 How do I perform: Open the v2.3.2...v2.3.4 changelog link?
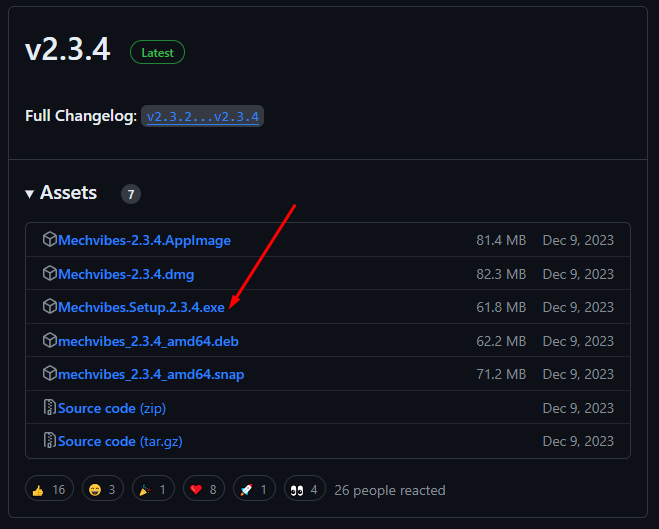point(203,116)
